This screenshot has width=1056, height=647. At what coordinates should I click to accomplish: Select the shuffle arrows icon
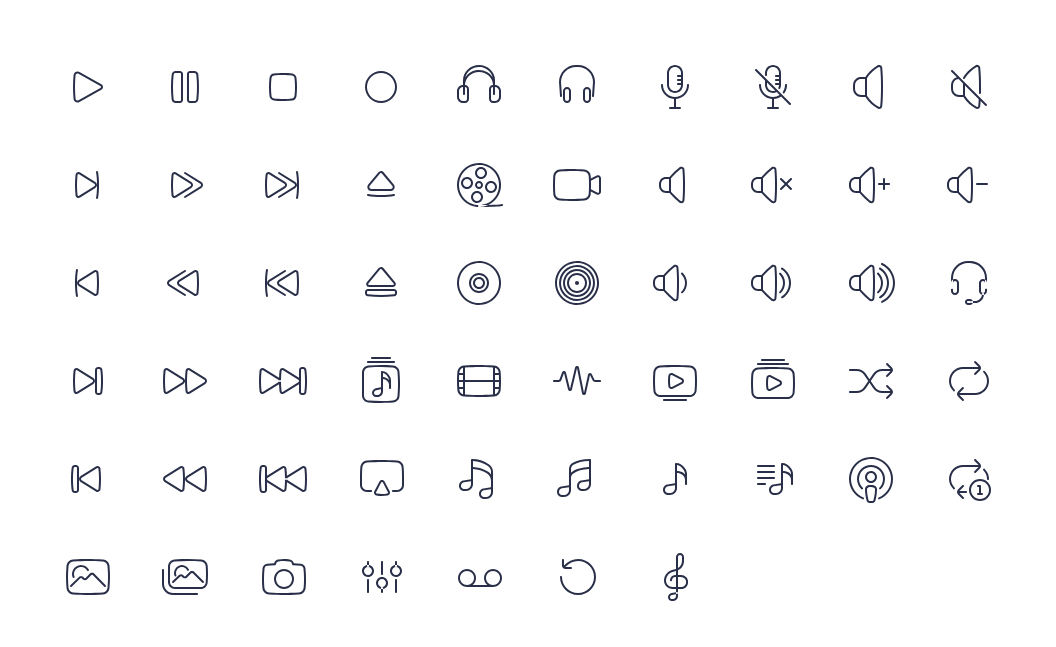click(871, 381)
